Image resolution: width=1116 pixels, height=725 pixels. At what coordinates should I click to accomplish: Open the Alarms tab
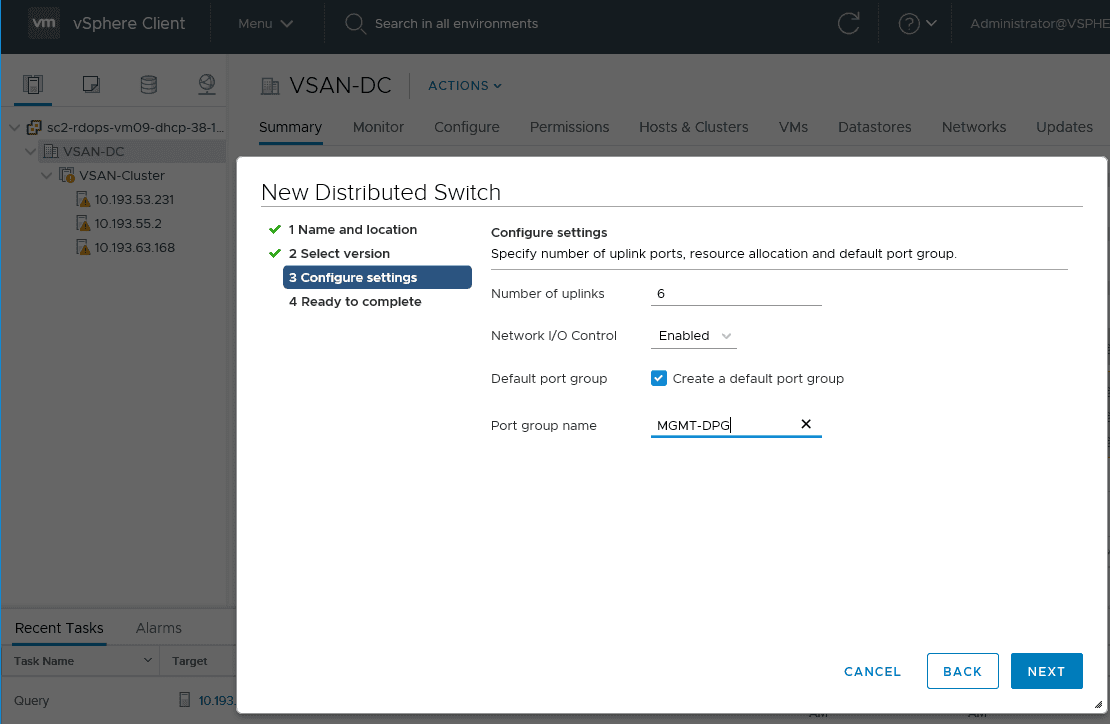[x=159, y=628]
